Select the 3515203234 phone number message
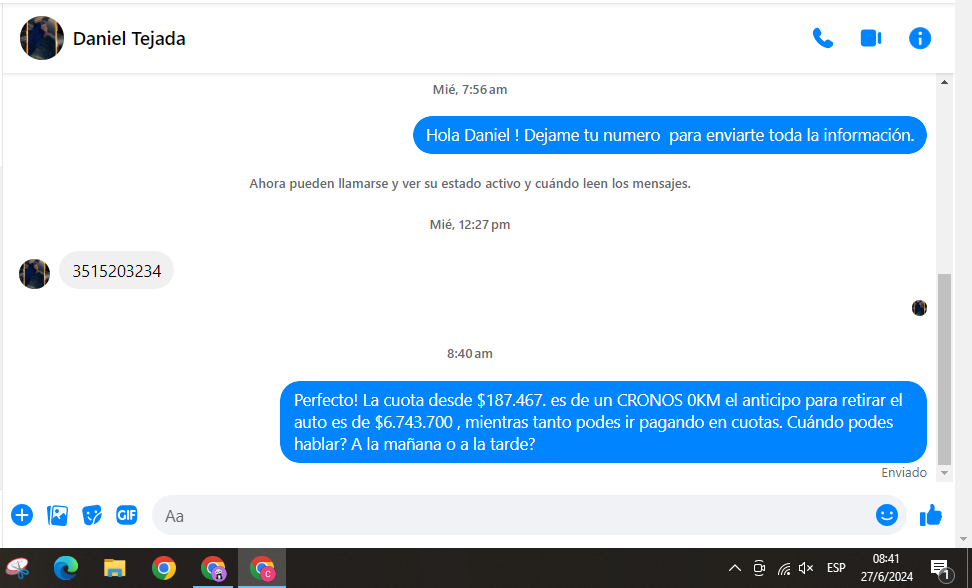 (117, 271)
